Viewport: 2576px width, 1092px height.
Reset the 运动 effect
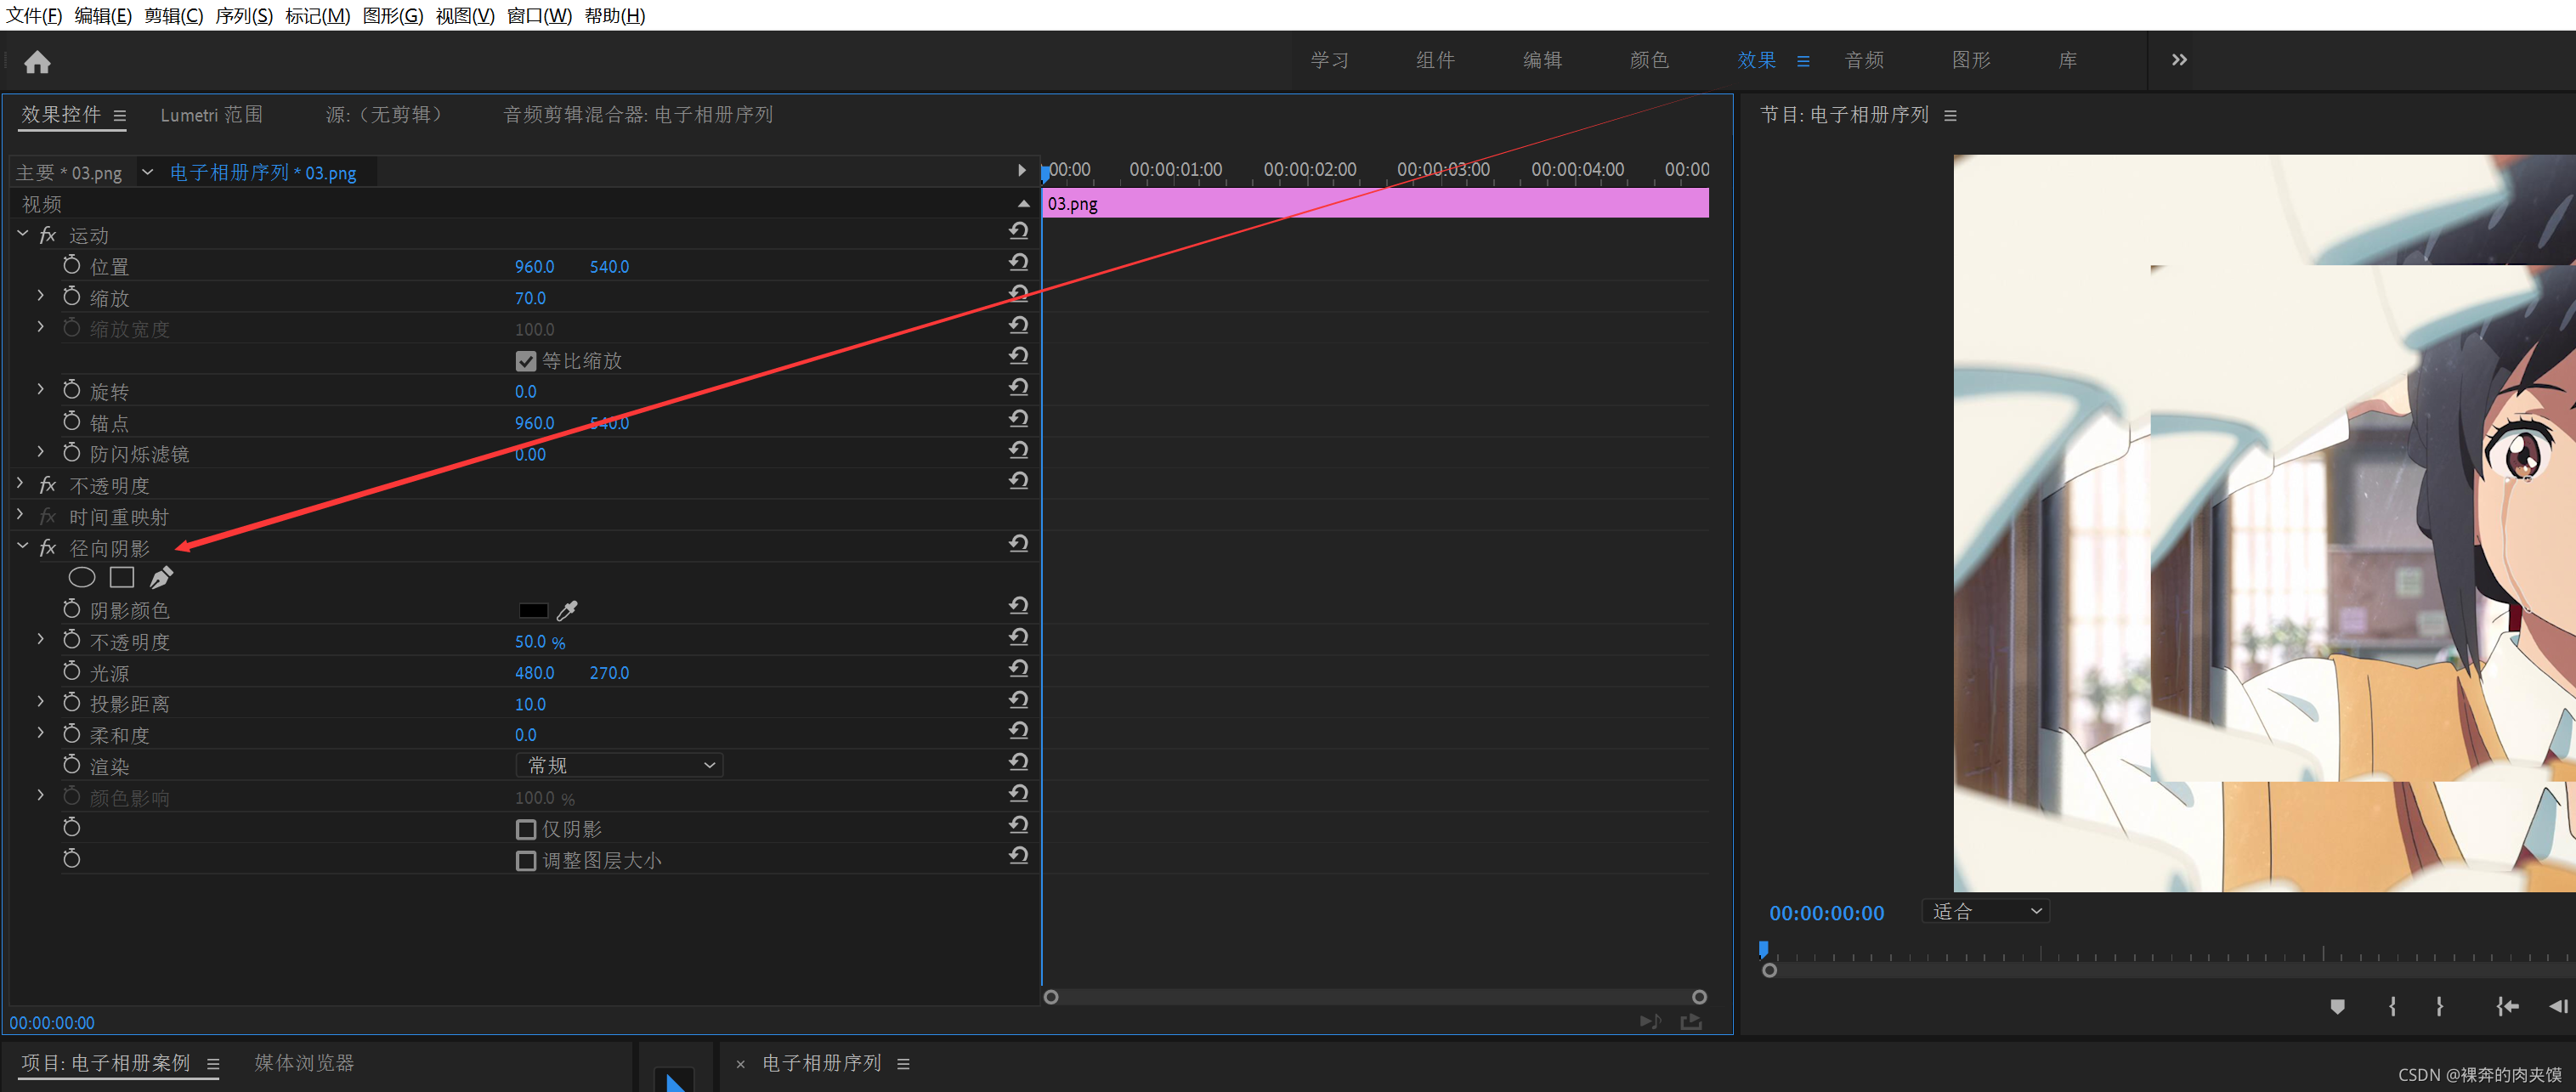(1019, 231)
